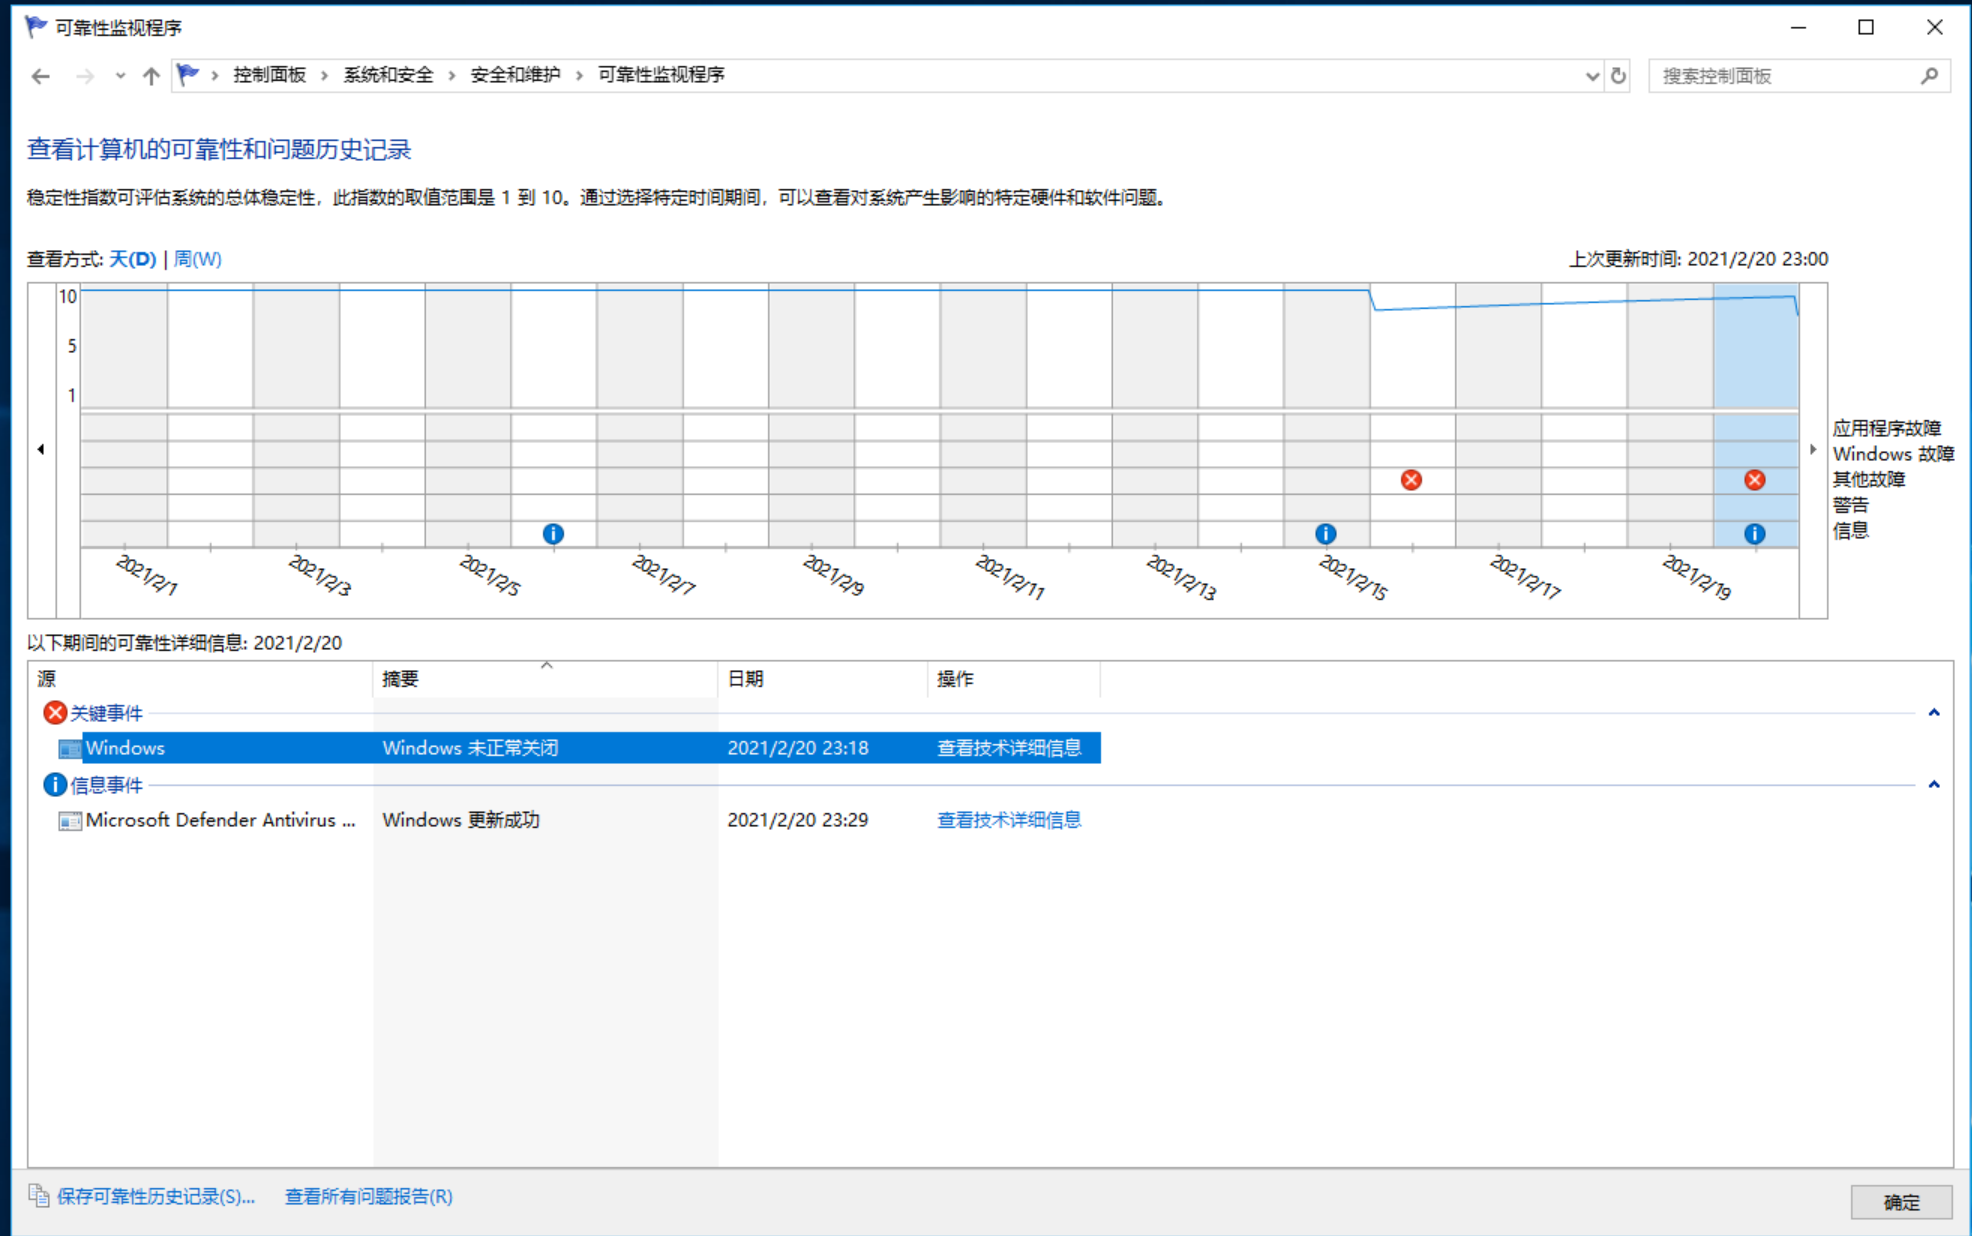Image resolution: width=1972 pixels, height=1236 pixels.
Task: Click blue info icon in highlighted 2021/2/20 column
Action: pyautogui.click(x=1754, y=534)
